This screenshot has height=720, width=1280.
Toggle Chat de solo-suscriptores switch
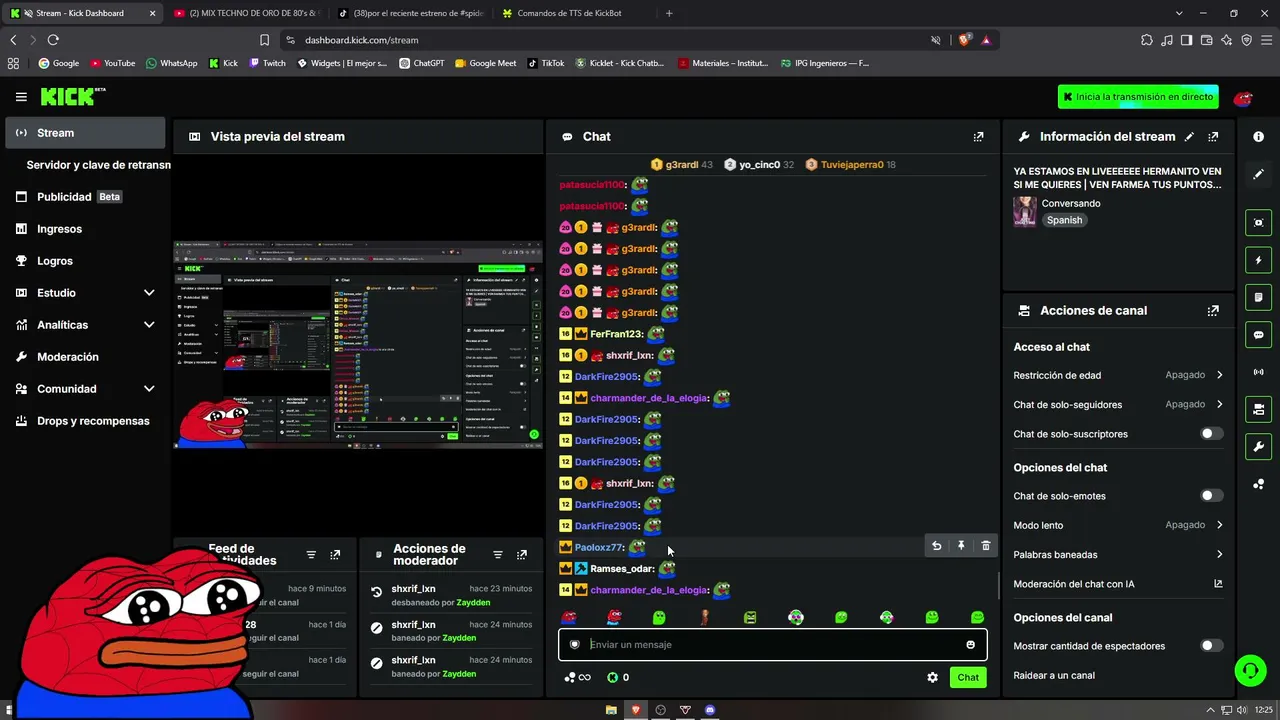(x=1211, y=434)
